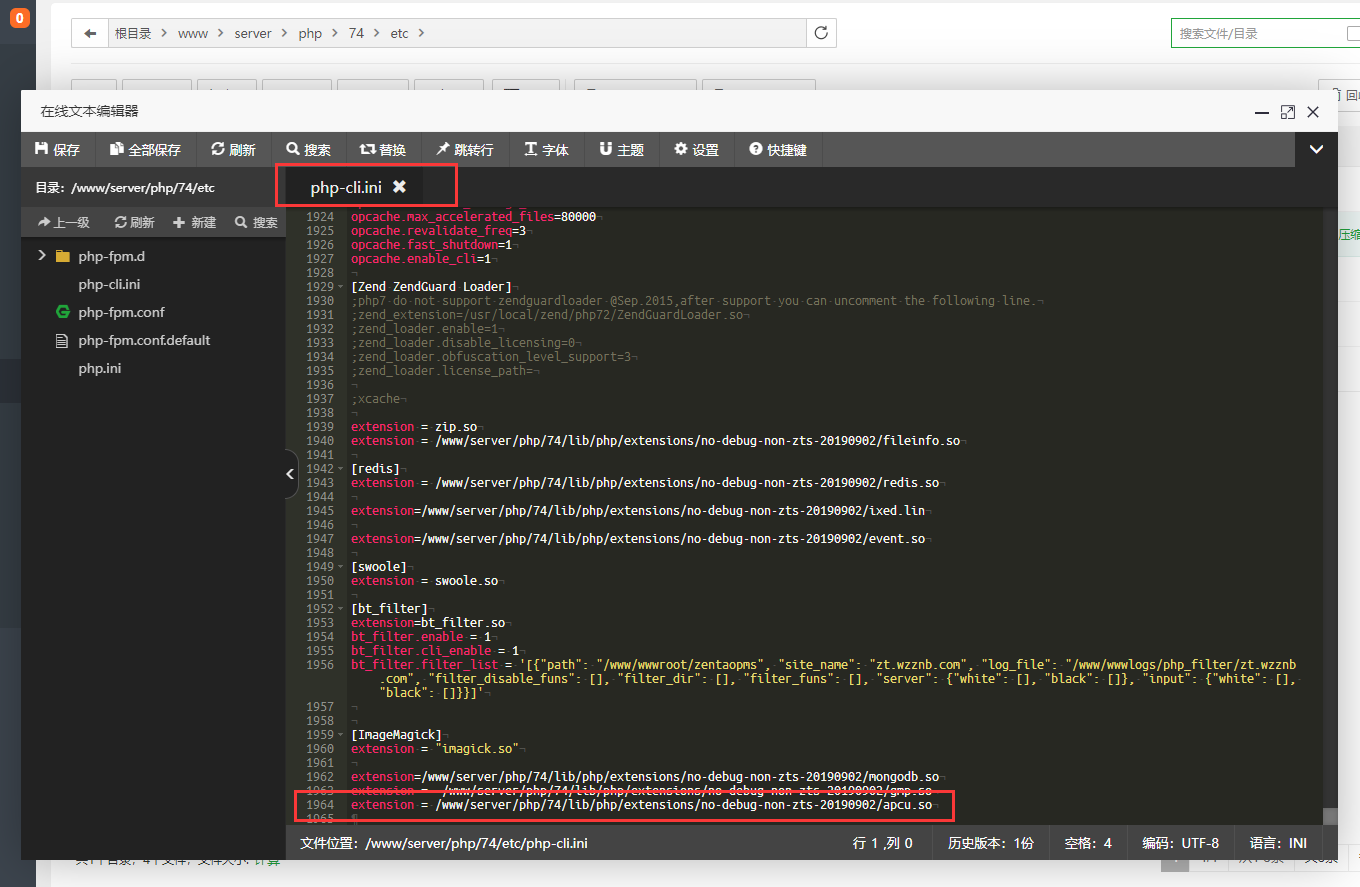Screen dimensions: 1360x887
Task: Close the php-cli.ini tab with X
Action: [x=399, y=187]
